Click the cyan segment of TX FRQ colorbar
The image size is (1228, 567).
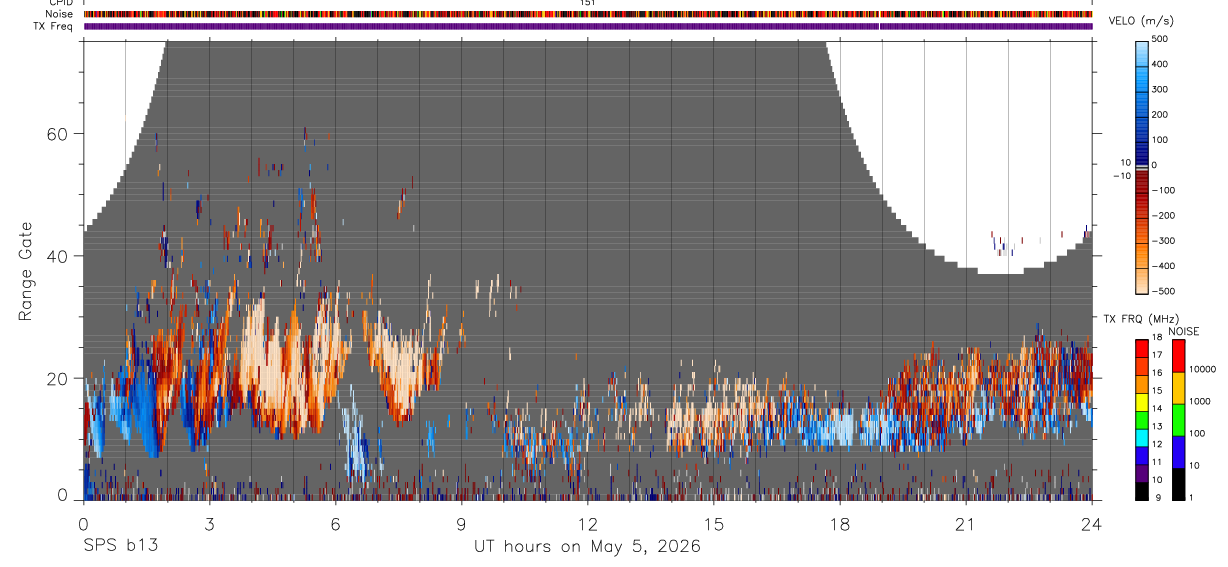pos(1142,436)
